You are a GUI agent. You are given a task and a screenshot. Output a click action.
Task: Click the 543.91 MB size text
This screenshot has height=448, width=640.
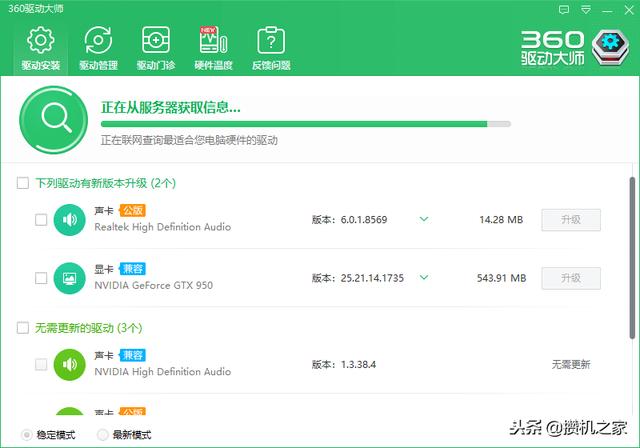(501, 278)
